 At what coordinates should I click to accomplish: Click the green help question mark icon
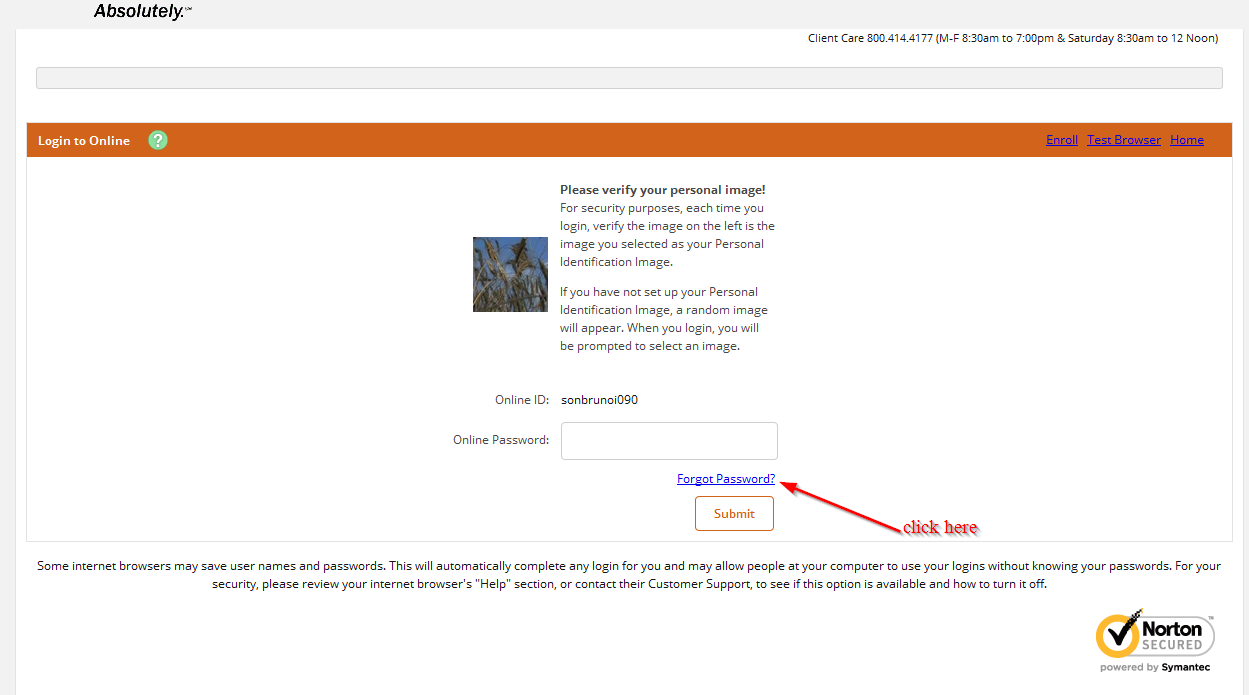158,140
